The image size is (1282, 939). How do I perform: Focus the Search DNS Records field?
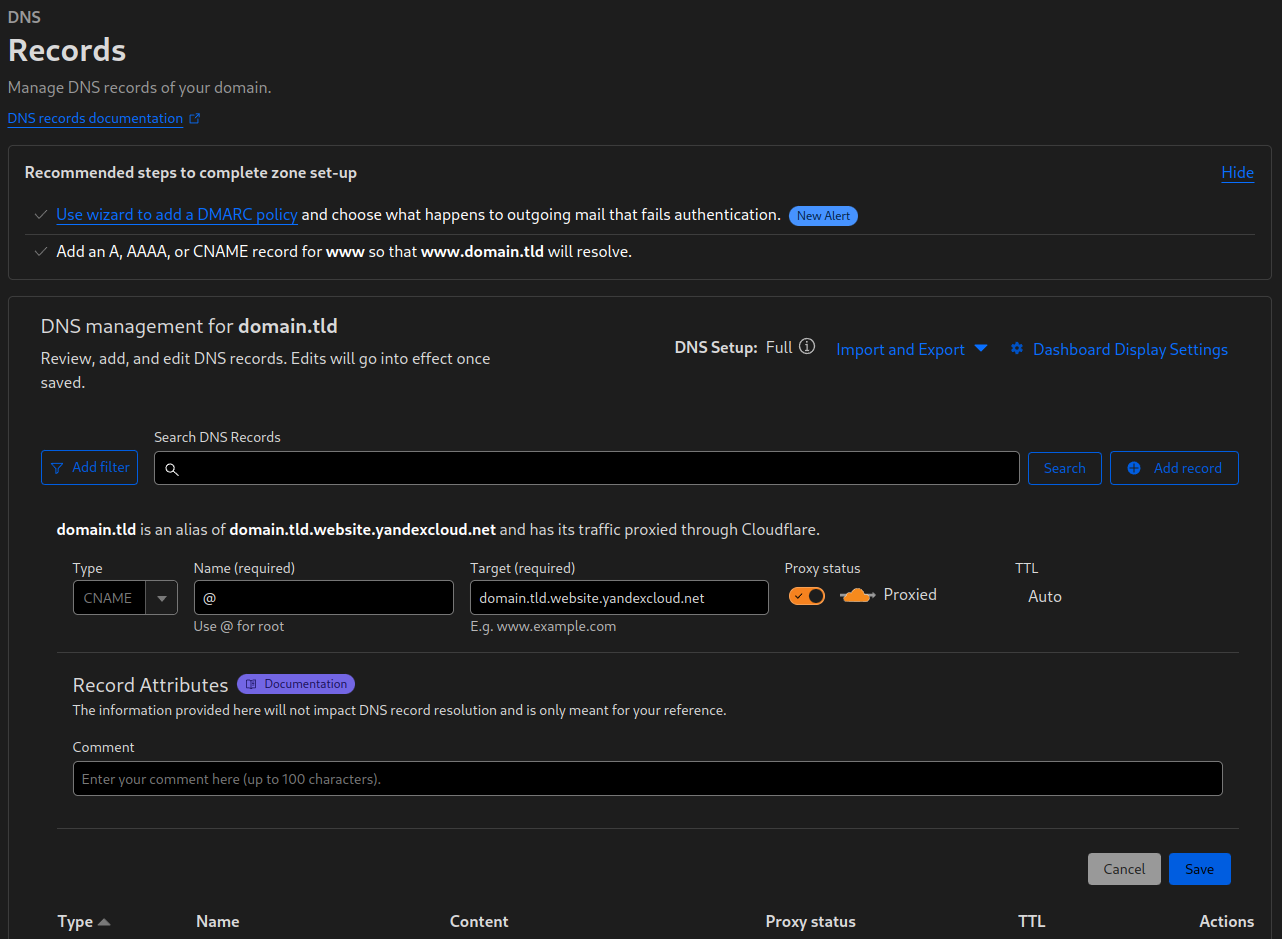pyautogui.click(x=587, y=468)
